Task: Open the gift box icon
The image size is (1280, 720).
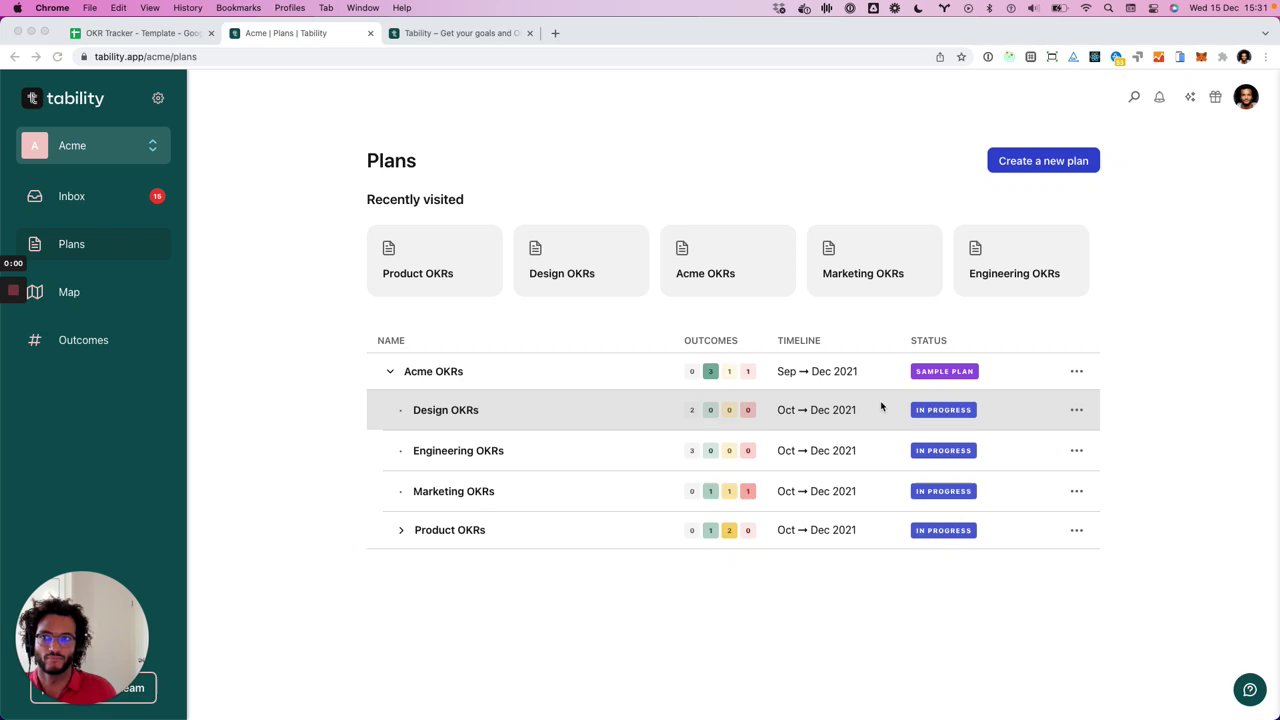Action: coord(1215,97)
